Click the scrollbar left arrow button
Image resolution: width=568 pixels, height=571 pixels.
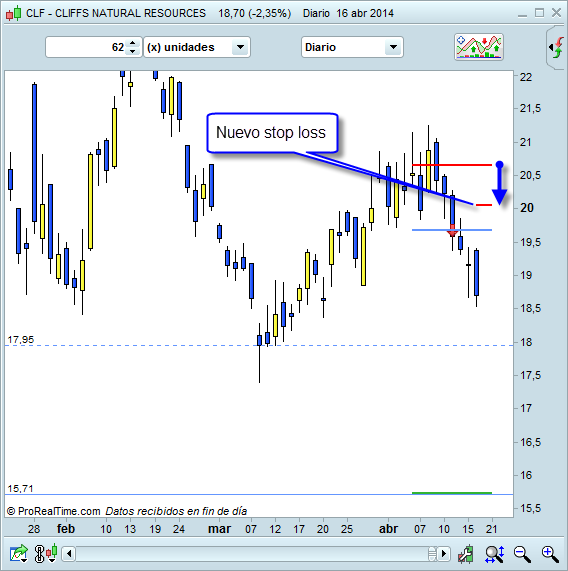[x=69, y=554]
